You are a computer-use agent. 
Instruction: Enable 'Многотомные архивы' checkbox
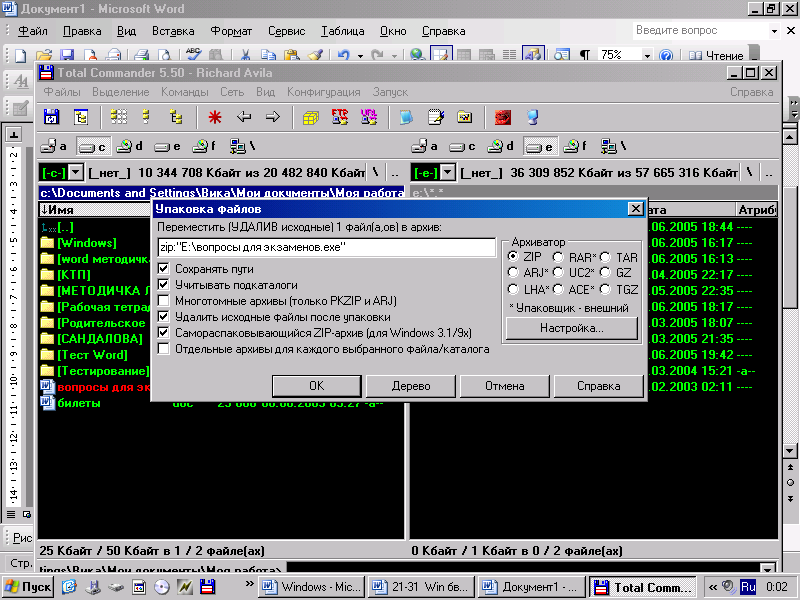point(163,301)
